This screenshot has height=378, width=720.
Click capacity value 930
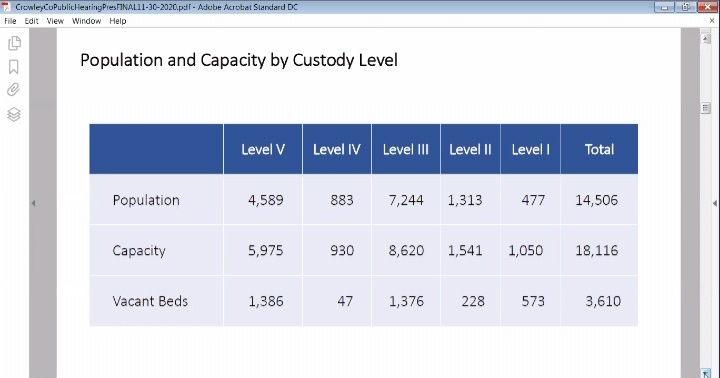coord(342,251)
